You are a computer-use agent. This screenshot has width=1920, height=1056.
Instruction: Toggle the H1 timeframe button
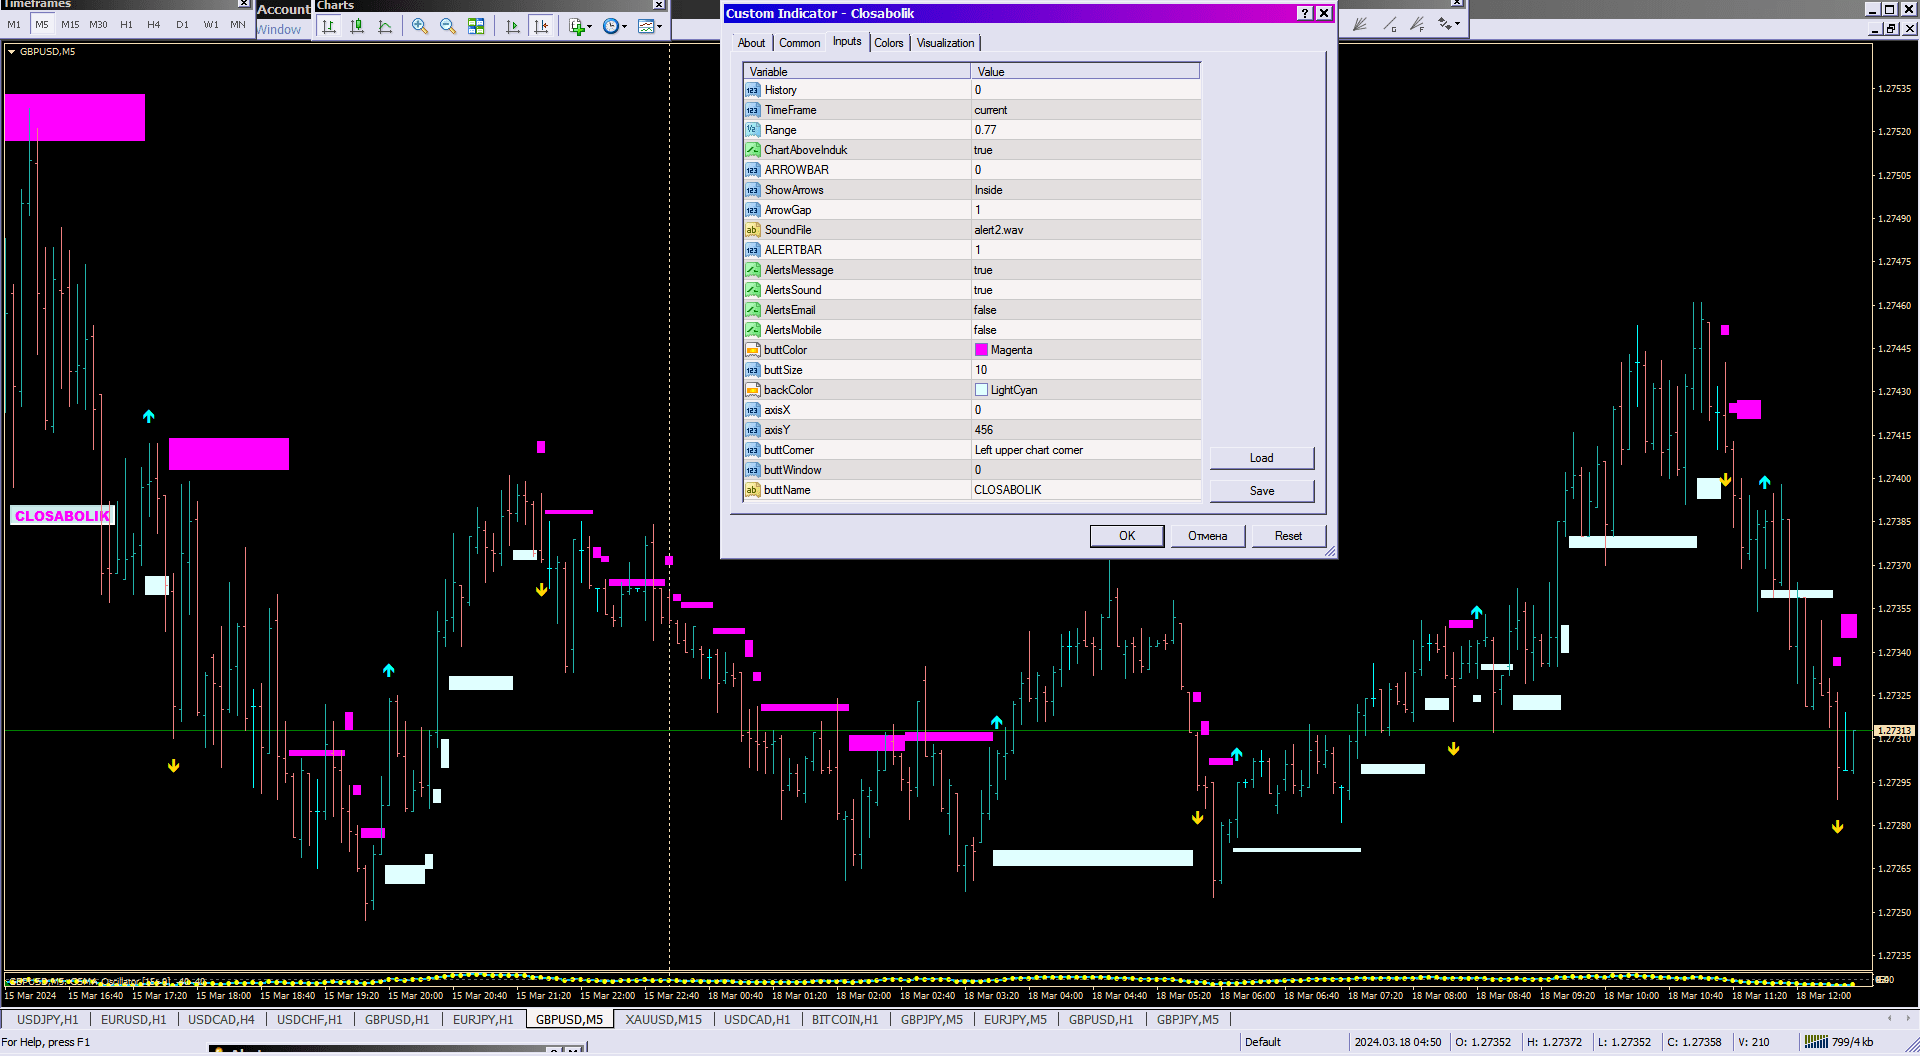click(126, 25)
